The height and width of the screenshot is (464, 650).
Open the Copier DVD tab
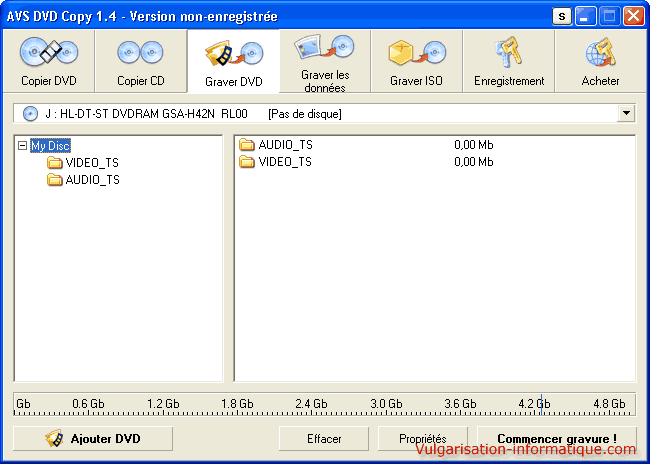pyautogui.click(x=49, y=61)
